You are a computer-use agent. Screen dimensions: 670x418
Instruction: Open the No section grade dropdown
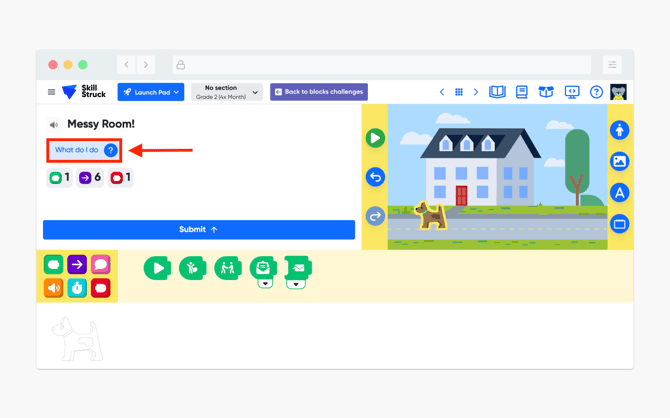(226, 92)
